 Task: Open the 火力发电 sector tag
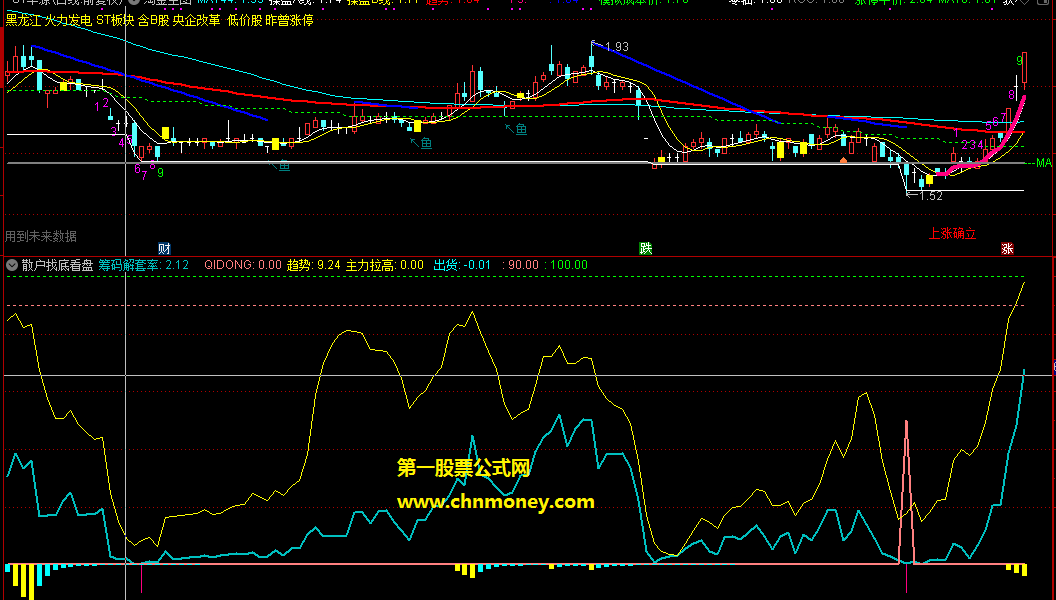coord(68,20)
